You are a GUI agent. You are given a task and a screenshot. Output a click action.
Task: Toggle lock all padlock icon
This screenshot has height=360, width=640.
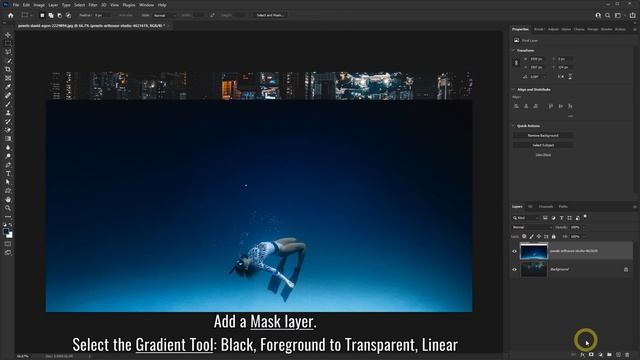[553, 236]
